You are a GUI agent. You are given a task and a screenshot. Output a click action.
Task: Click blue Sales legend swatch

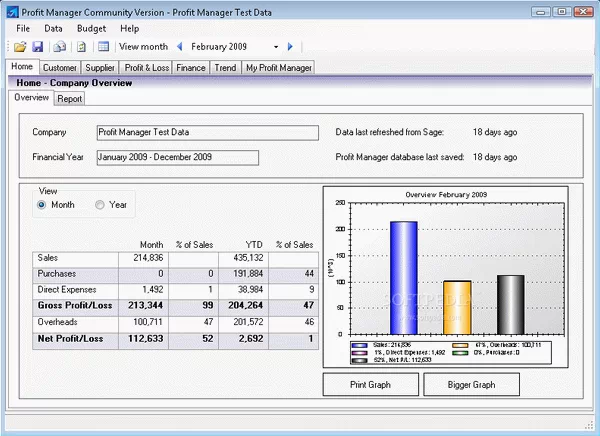[x=360, y=346]
